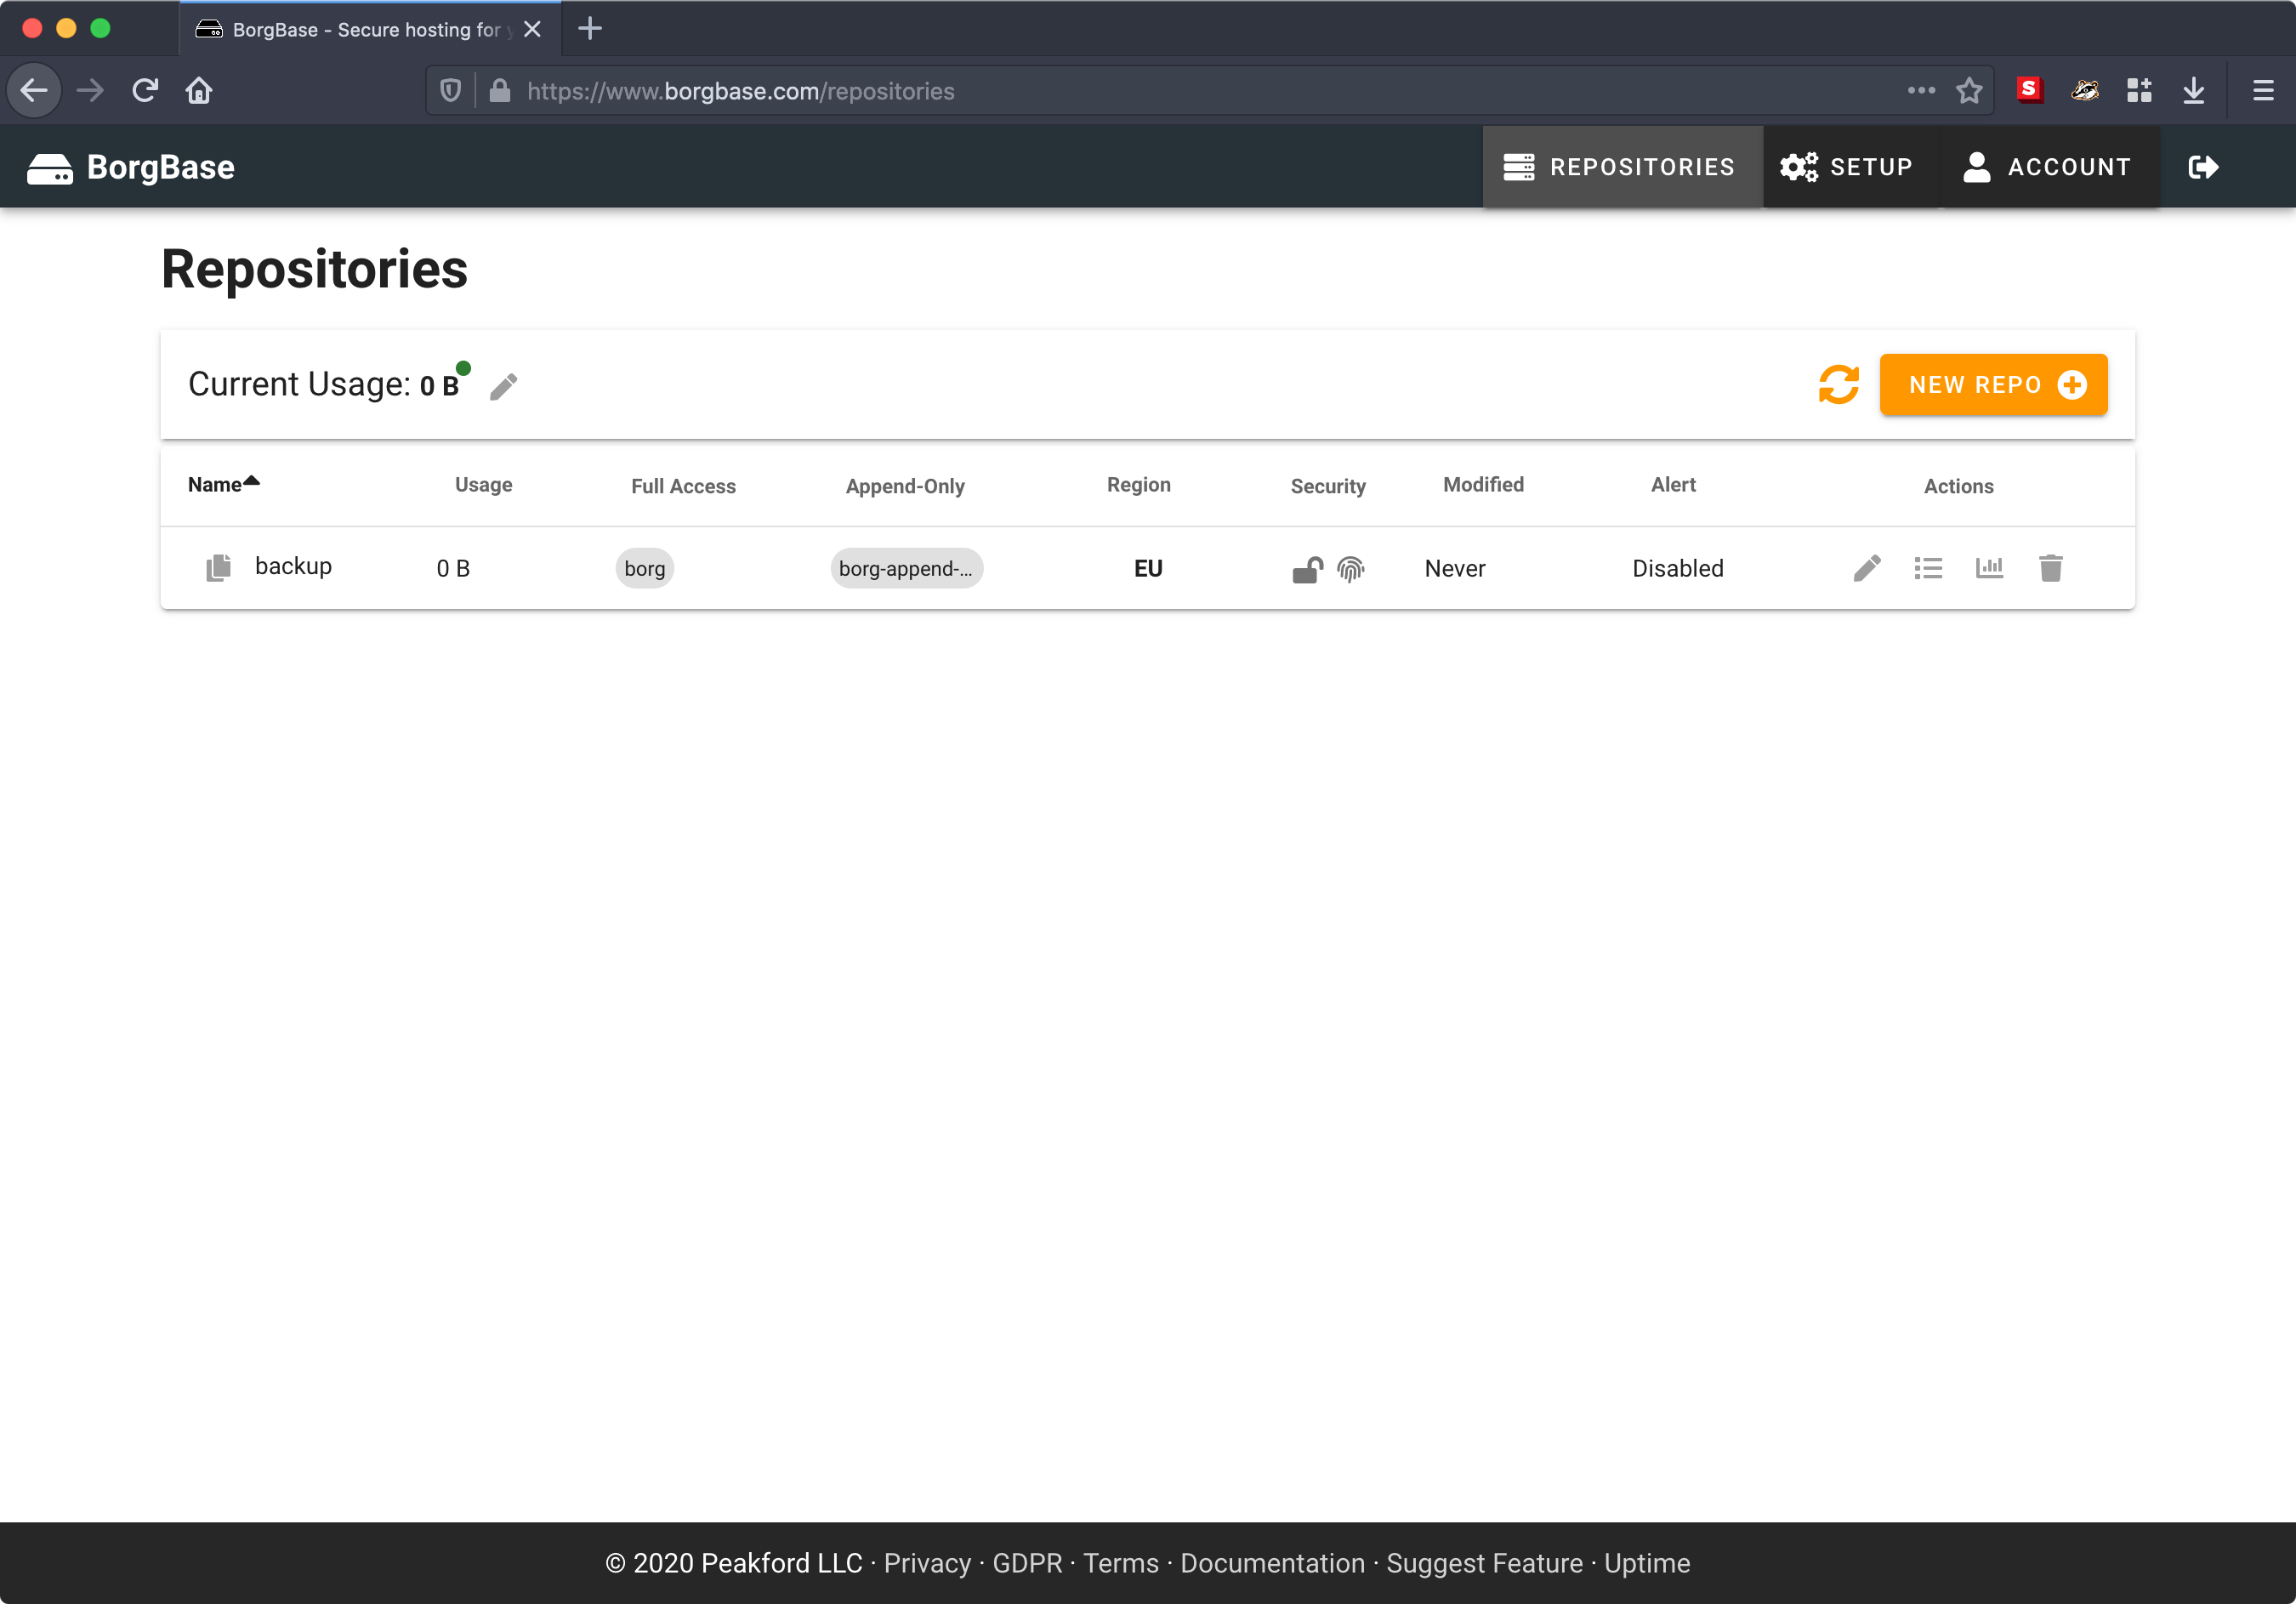Click the EU region cell

coord(1148,568)
